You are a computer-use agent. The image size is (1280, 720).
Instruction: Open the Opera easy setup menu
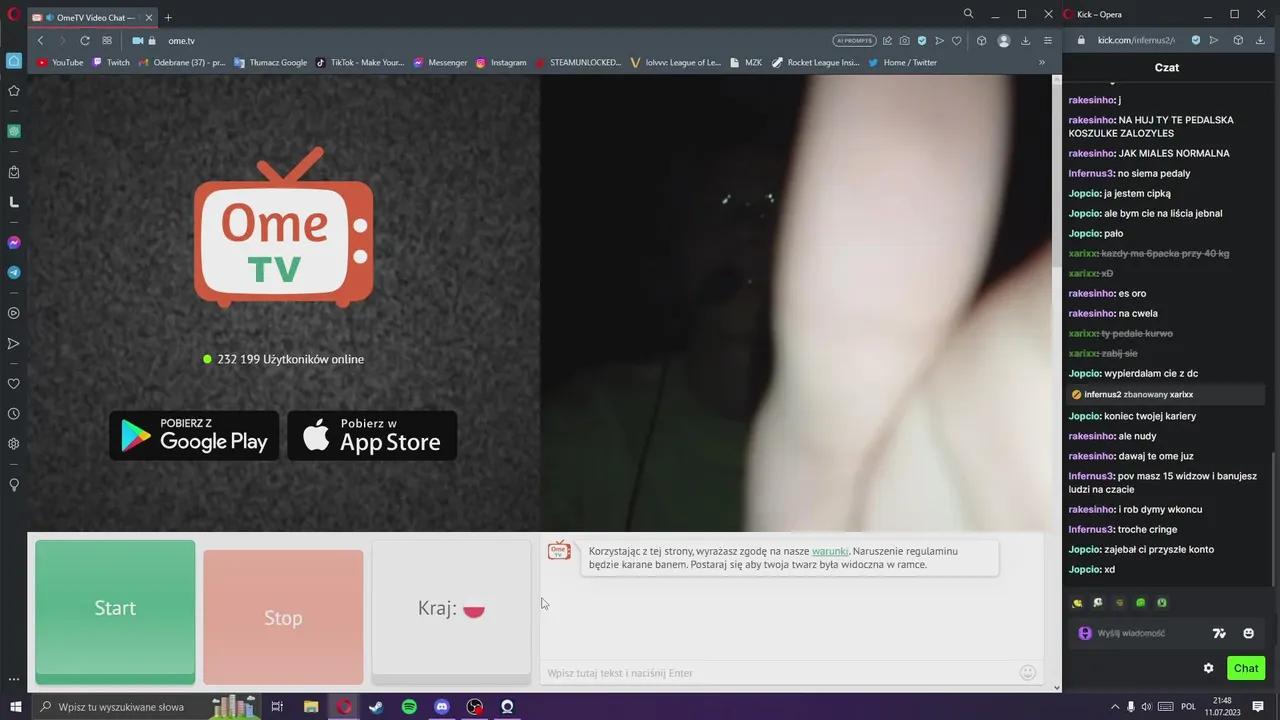[1047, 41]
